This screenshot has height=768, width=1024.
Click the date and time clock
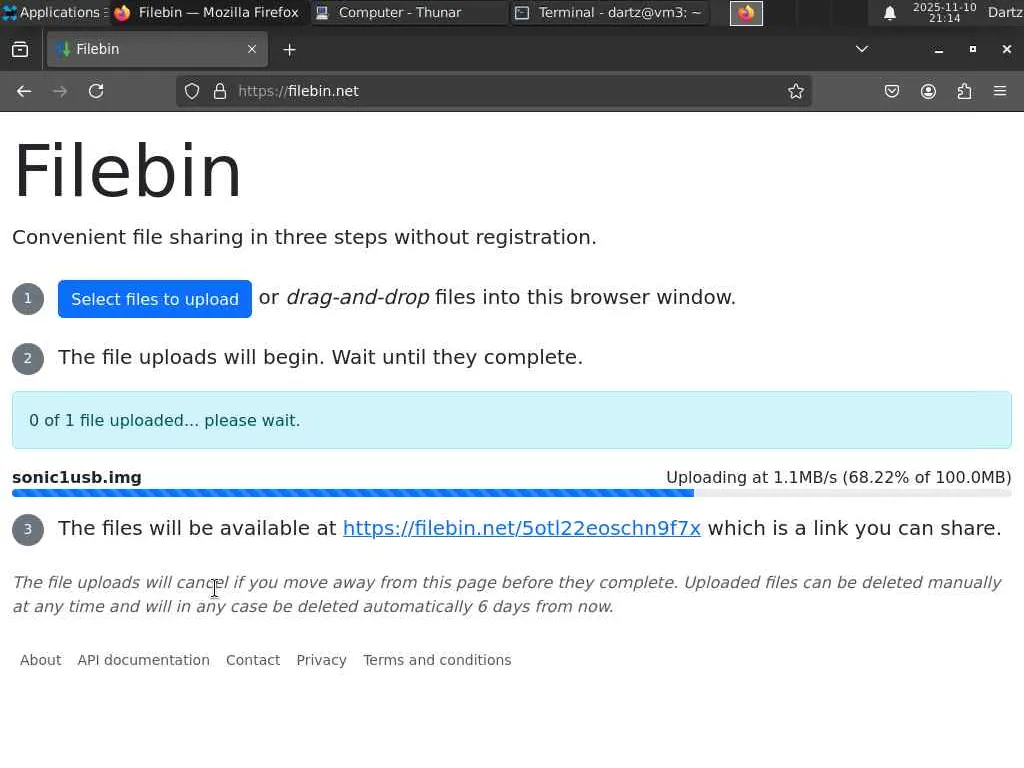tap(944, 12)
